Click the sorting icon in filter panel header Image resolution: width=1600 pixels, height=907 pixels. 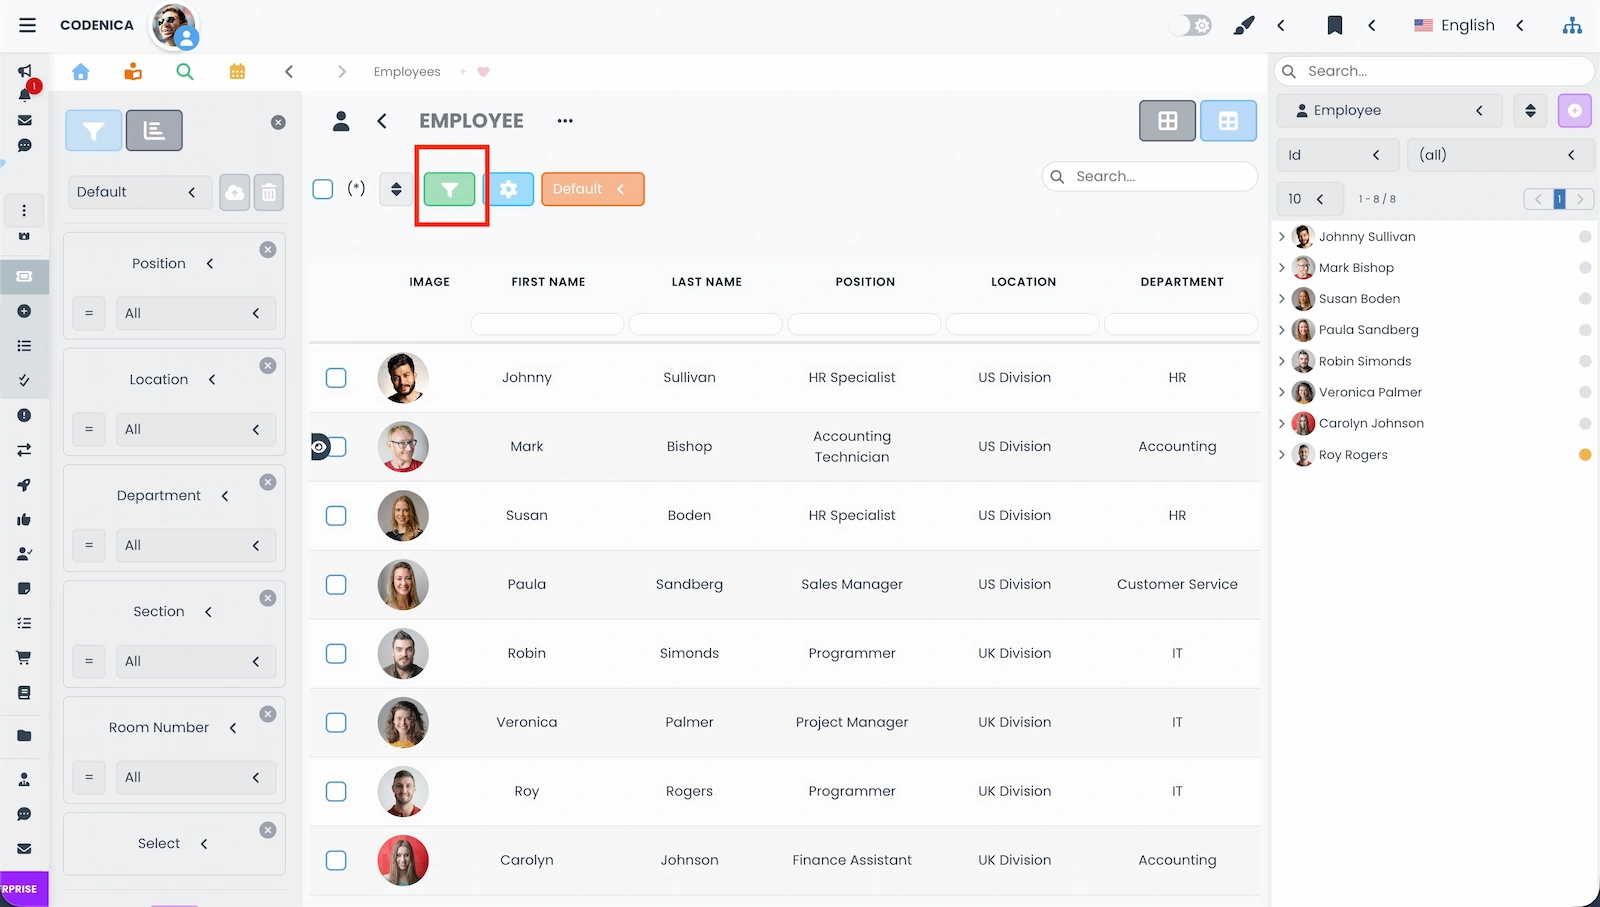pos(154,130)
